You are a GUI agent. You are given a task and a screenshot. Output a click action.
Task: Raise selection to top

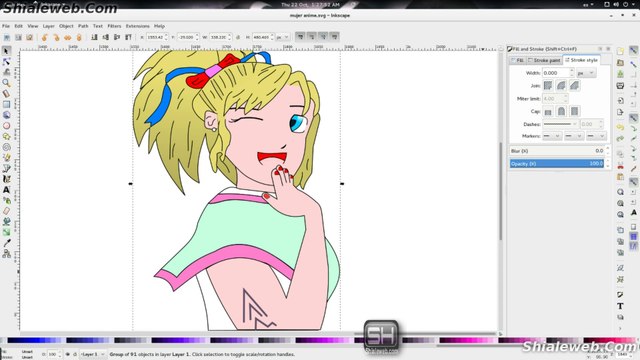click(128, 37)
